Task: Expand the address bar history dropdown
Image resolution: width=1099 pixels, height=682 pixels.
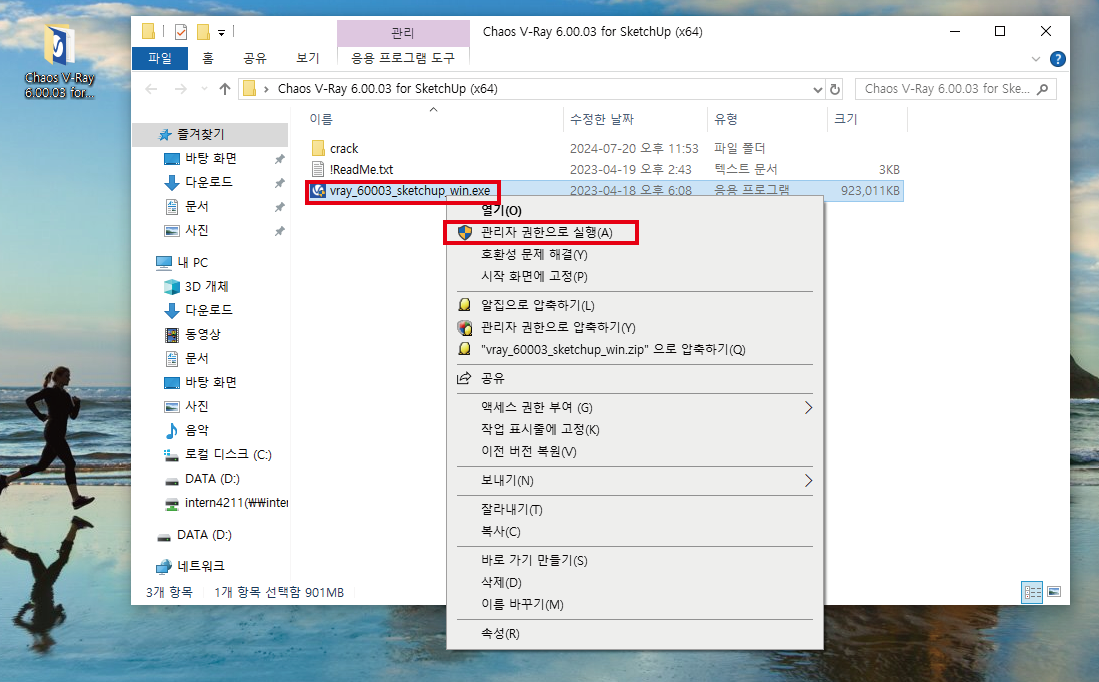Action: click(x=817, y=90)
